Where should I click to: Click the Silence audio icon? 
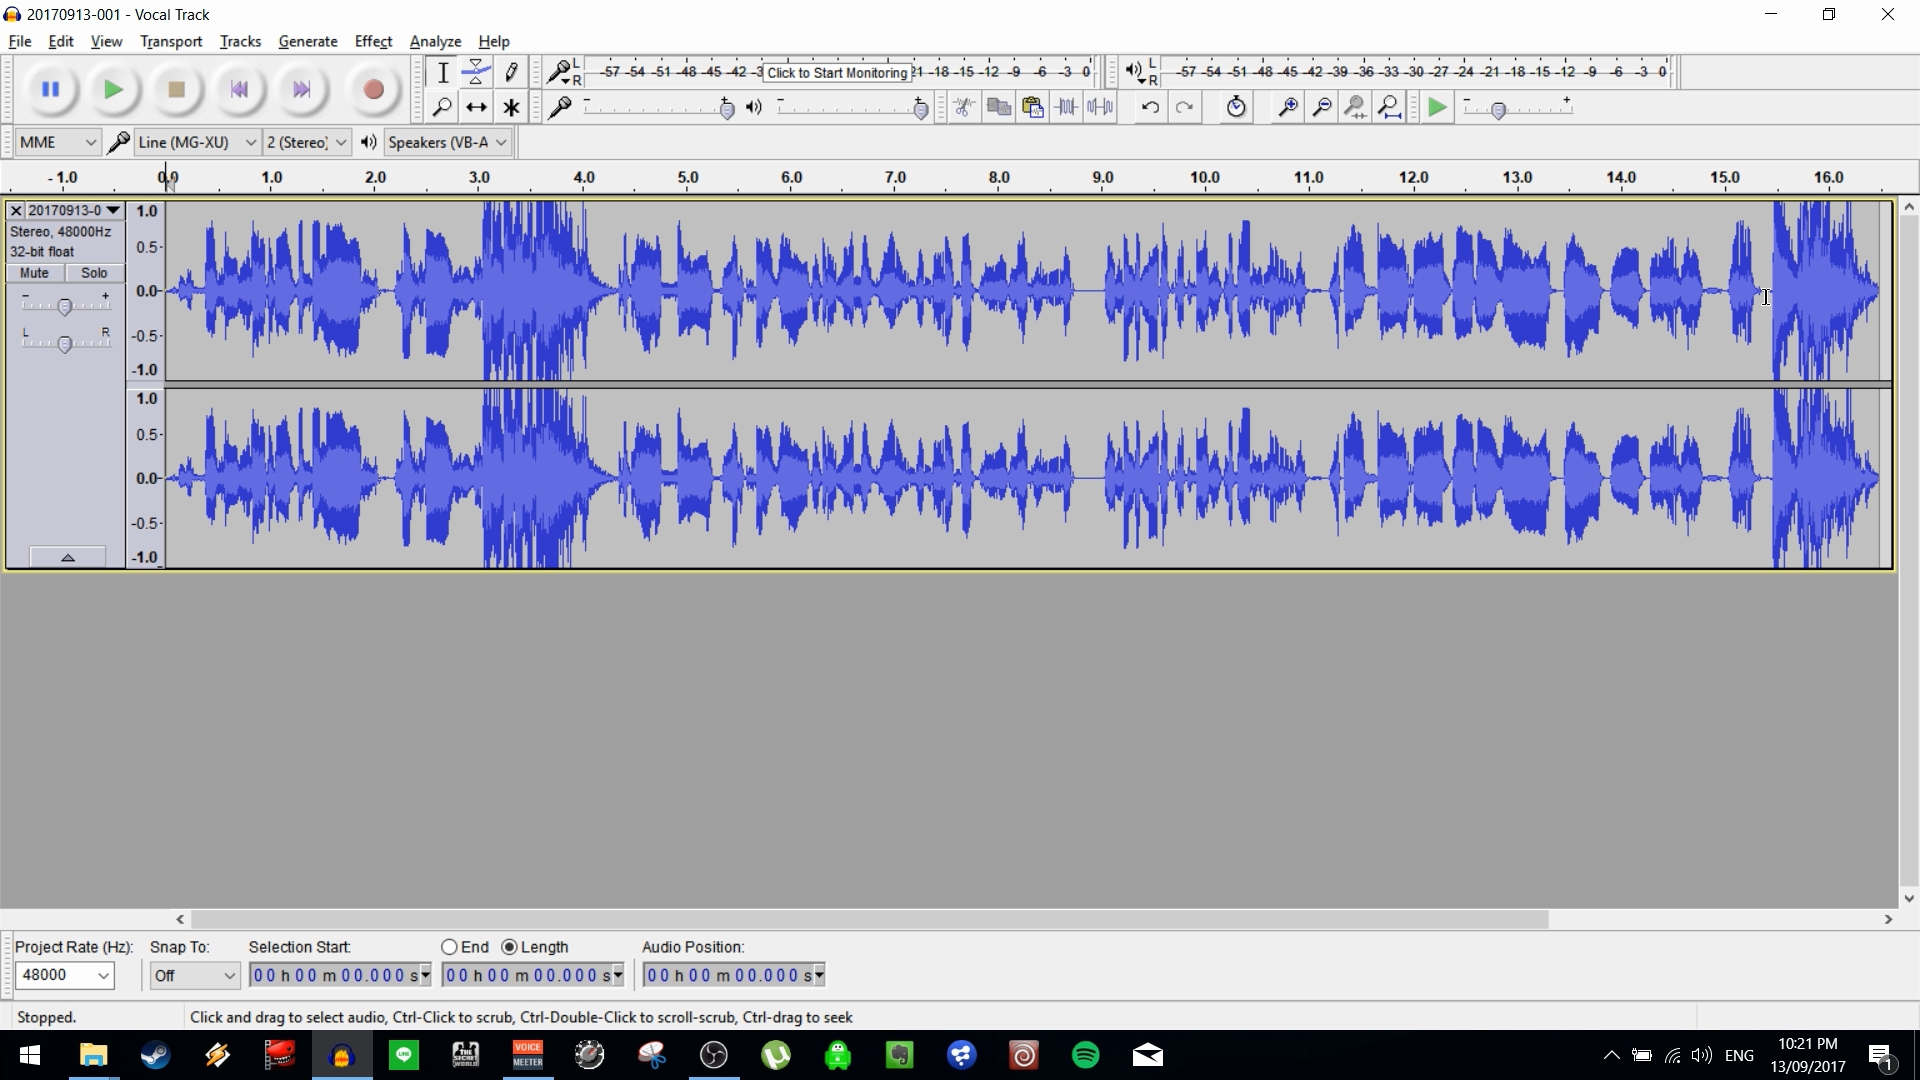(1100, 107)
